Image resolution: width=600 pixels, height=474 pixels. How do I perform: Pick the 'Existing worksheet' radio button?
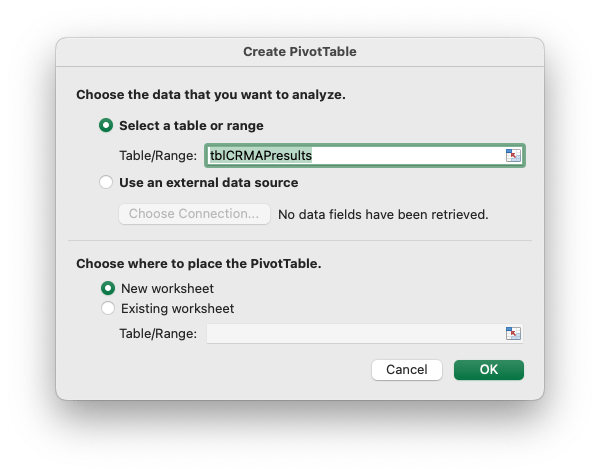[x=107, y=308]
